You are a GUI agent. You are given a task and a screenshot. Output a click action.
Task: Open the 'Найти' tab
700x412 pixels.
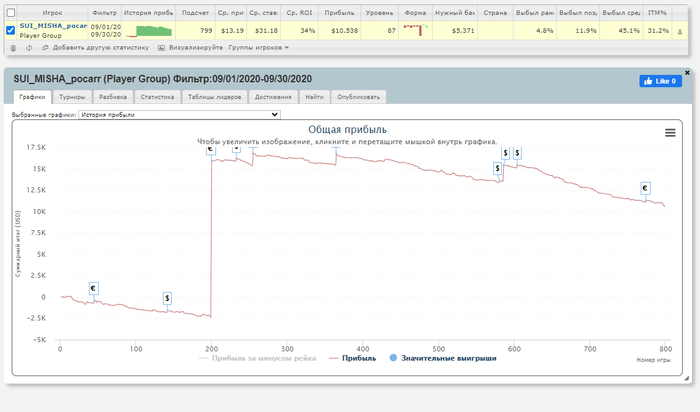(314, 97)
